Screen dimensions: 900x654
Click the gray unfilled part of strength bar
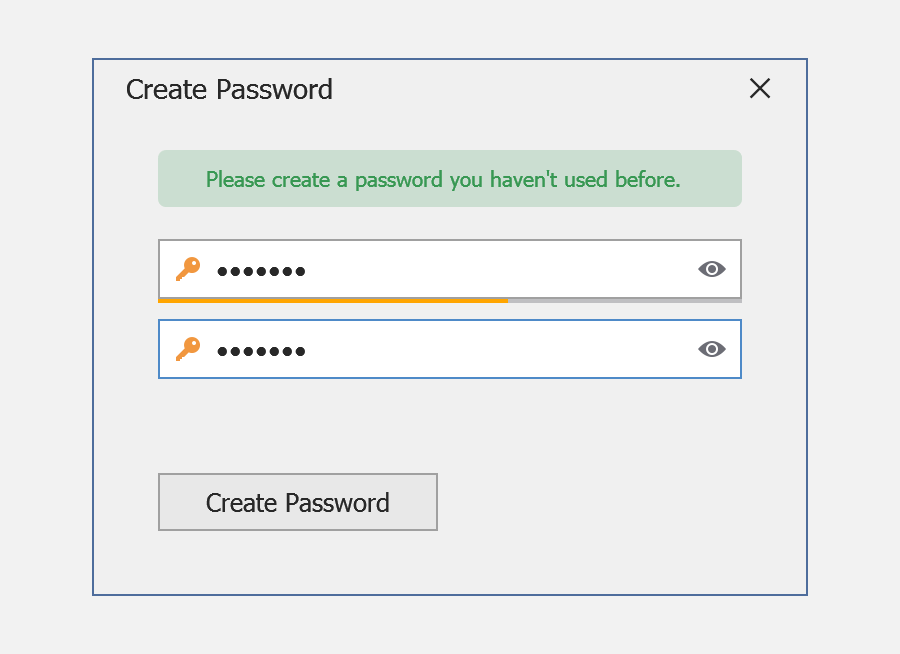coord(624,300)
